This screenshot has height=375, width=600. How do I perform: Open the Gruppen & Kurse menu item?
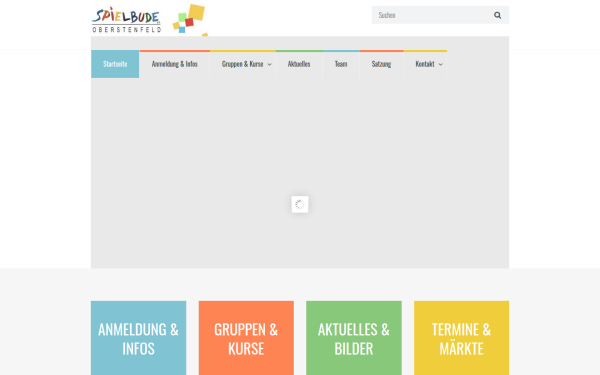tap(243, 64)
